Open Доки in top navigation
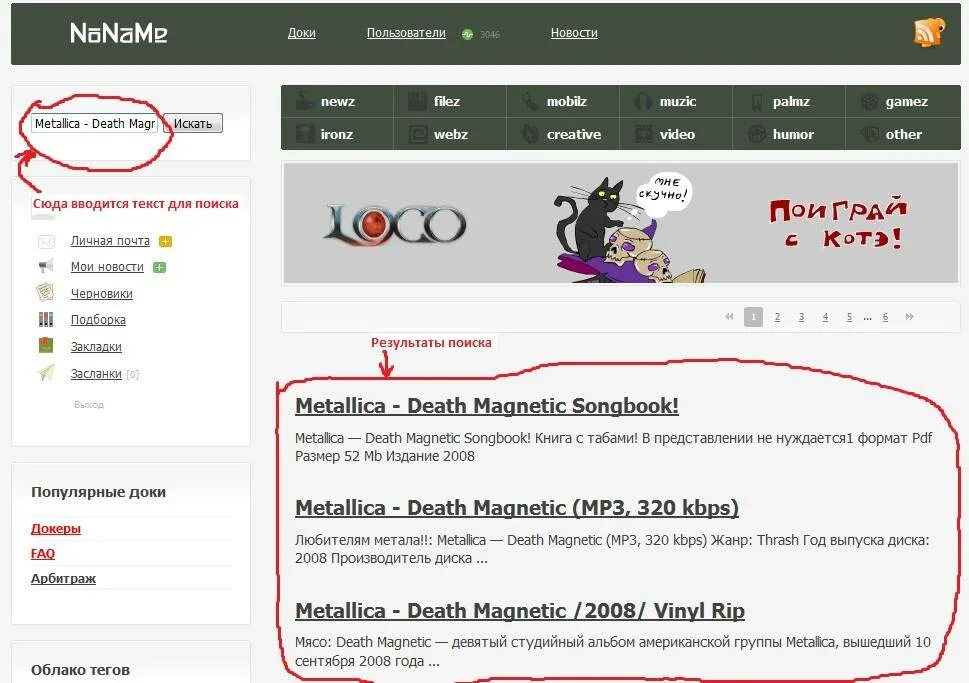The image size is (969, 683). click(x=302, y=33)
